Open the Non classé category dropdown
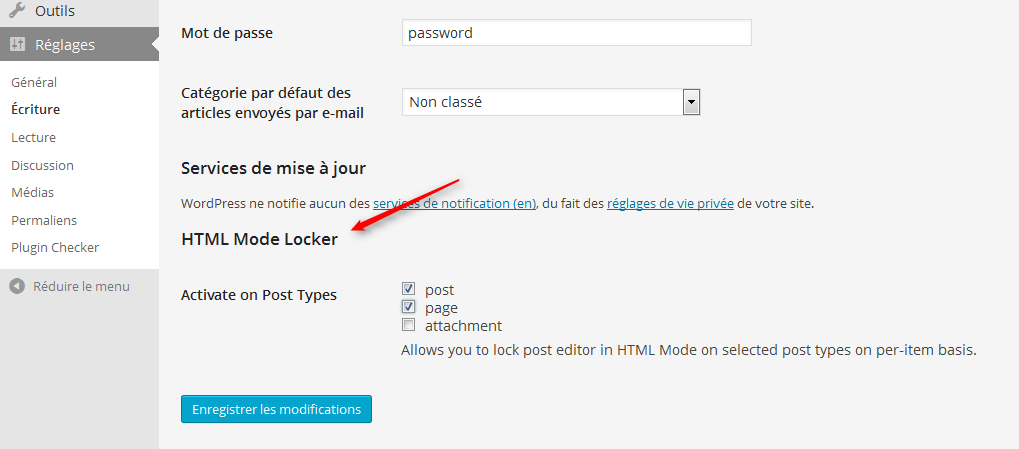The width and height of the screenshot is (1019, 449). [550, 102]
